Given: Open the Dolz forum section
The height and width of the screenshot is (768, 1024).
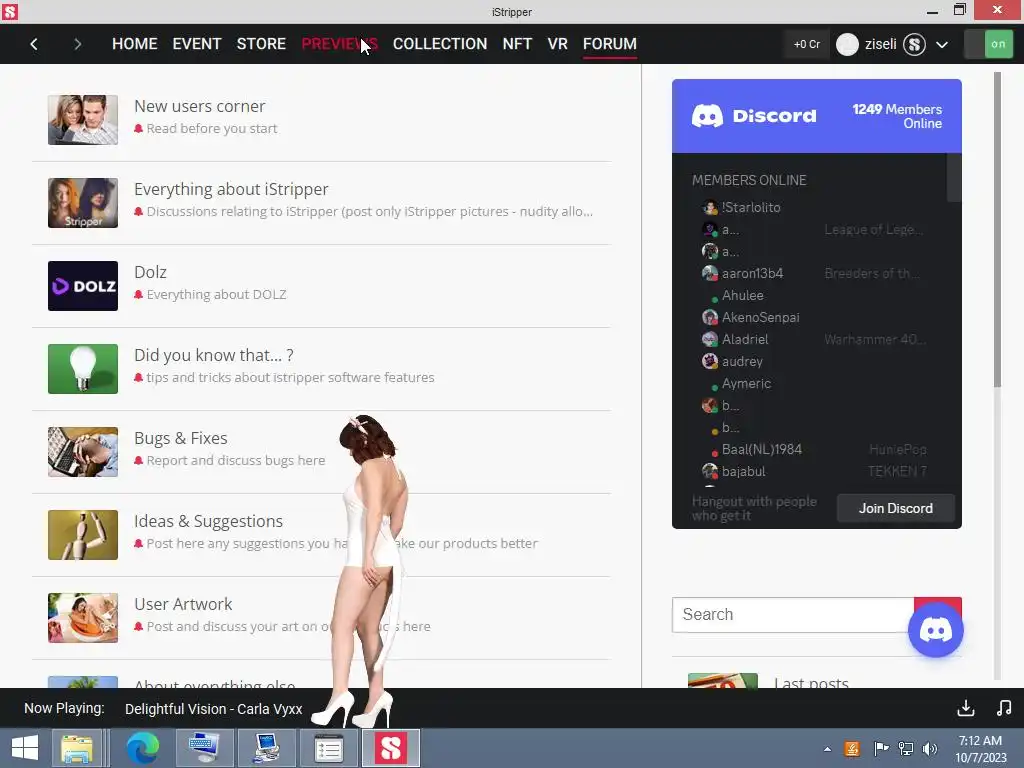Looking at the screenshot, I should pyautogui.click(x=150, y=272).
